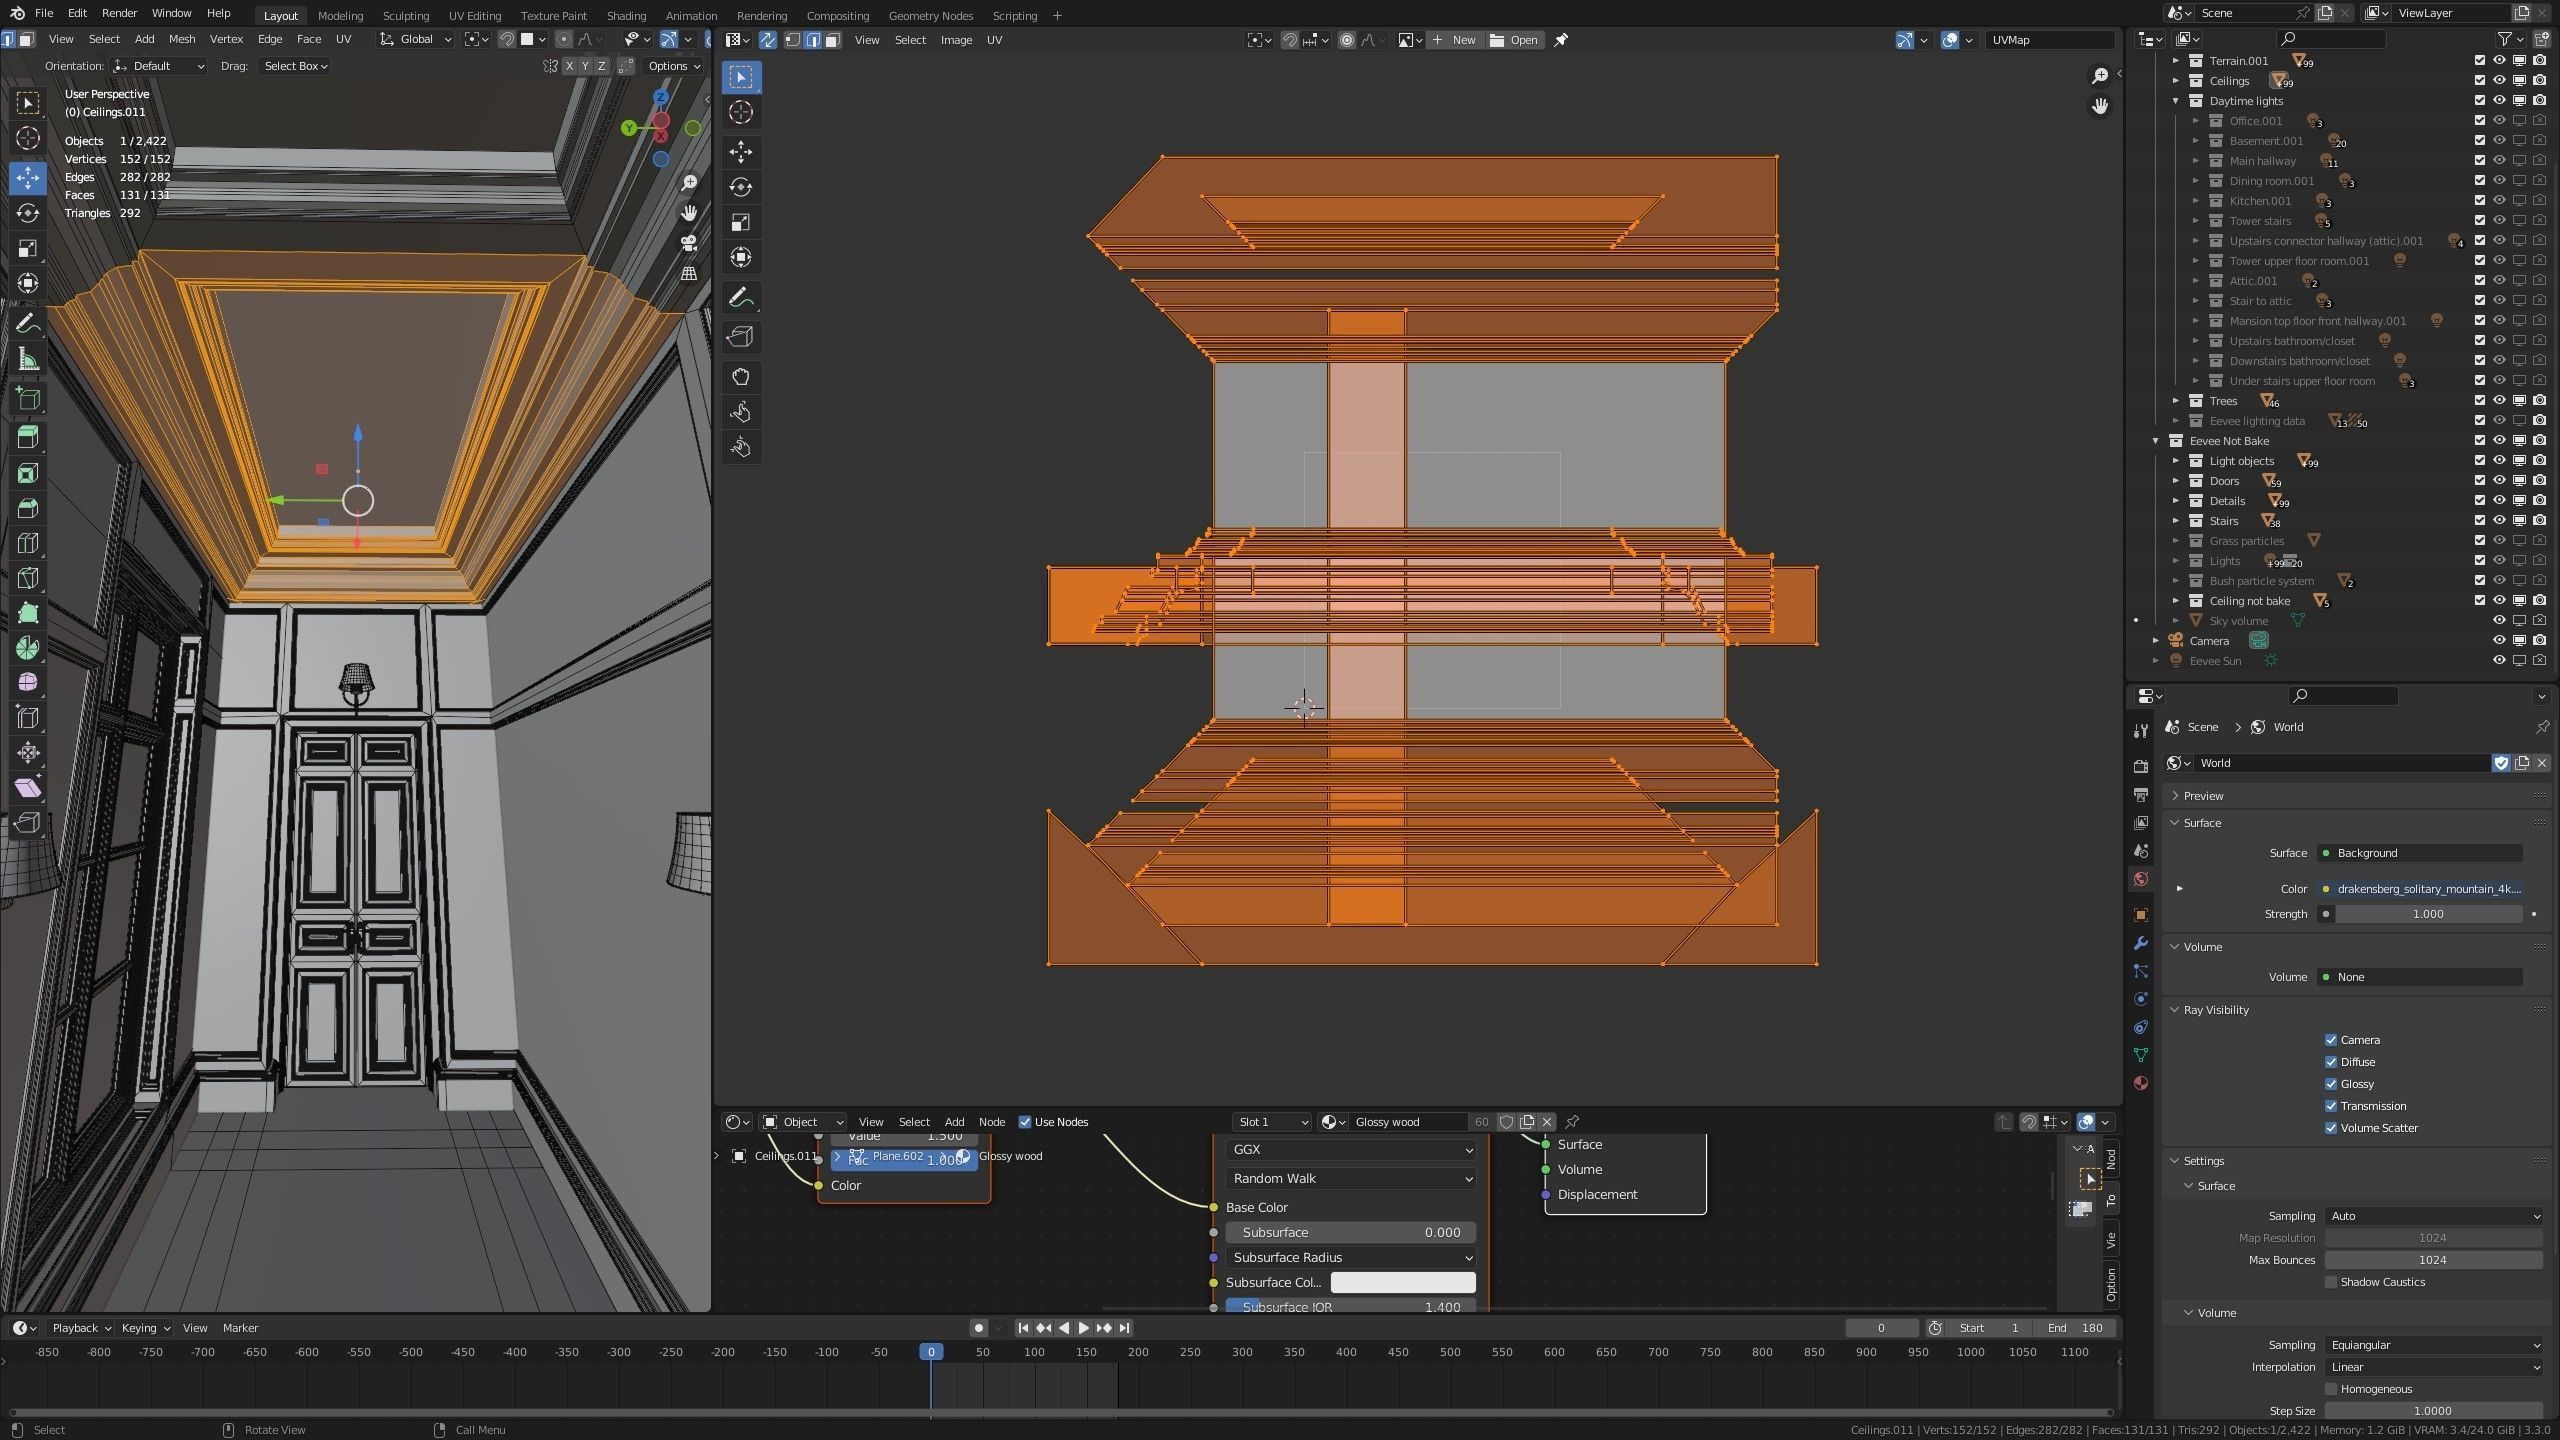This screenshot has width=2560, height=1440.
Task: Collapse the Ray Visibility panel
Action: click(x=2176, y=1010)
